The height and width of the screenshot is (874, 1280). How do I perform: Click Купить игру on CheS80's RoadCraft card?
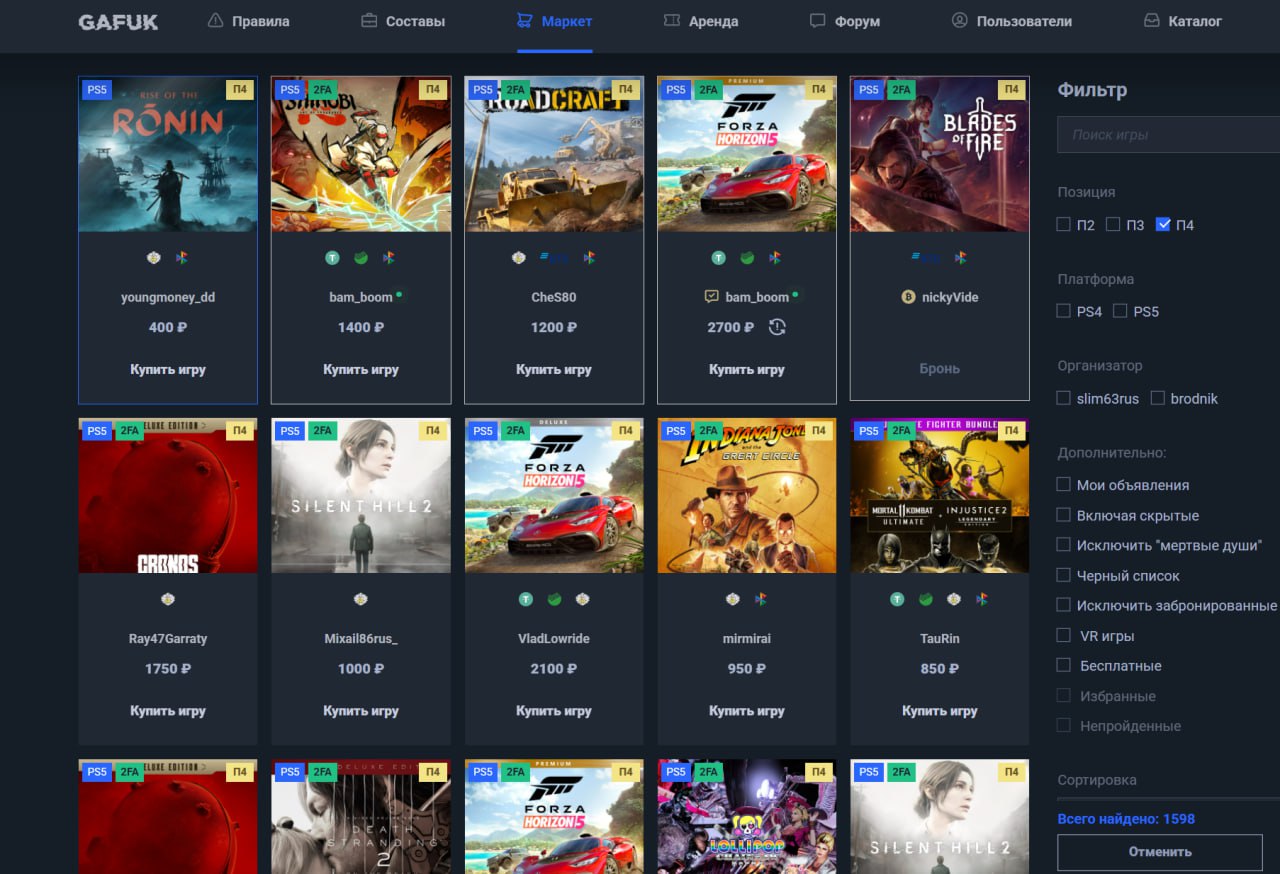(x=554, y=370)
